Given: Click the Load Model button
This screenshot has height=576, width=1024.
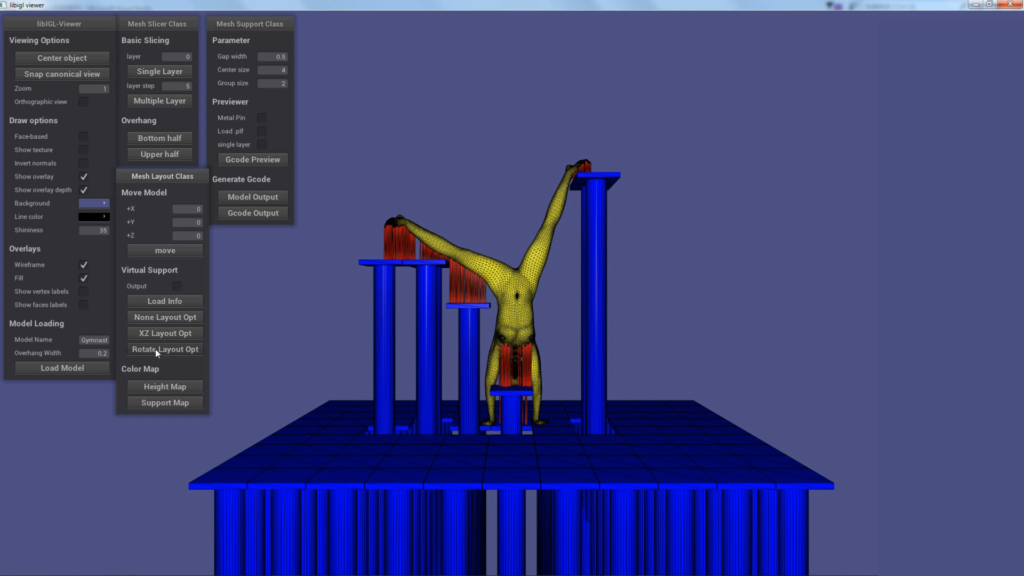Looking at the screenshot, I should (62, 368).
